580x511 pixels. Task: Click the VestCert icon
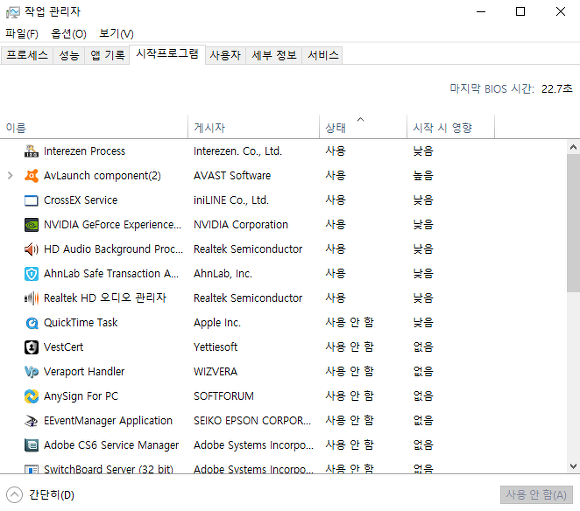(31, 347)
